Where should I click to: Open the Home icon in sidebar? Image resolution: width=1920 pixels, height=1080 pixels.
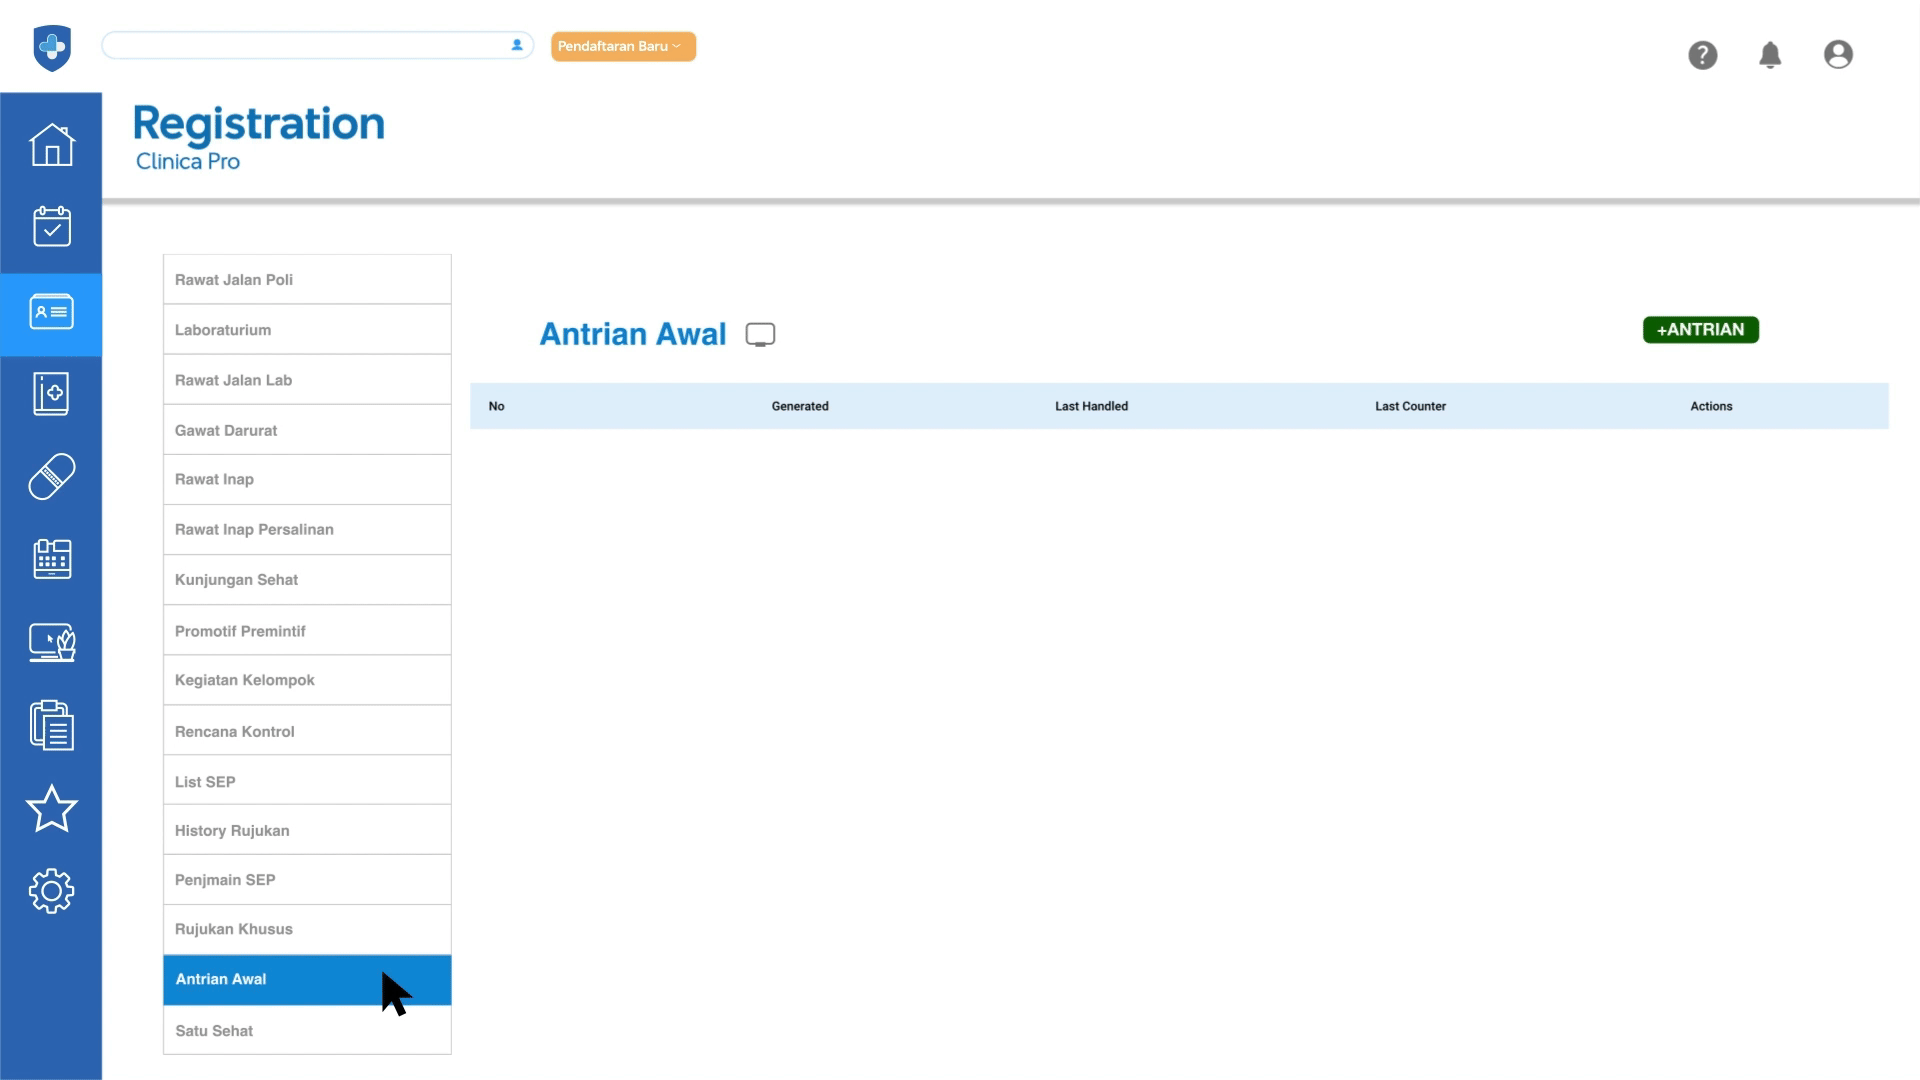pyautogui.click(x=51, y=145)
